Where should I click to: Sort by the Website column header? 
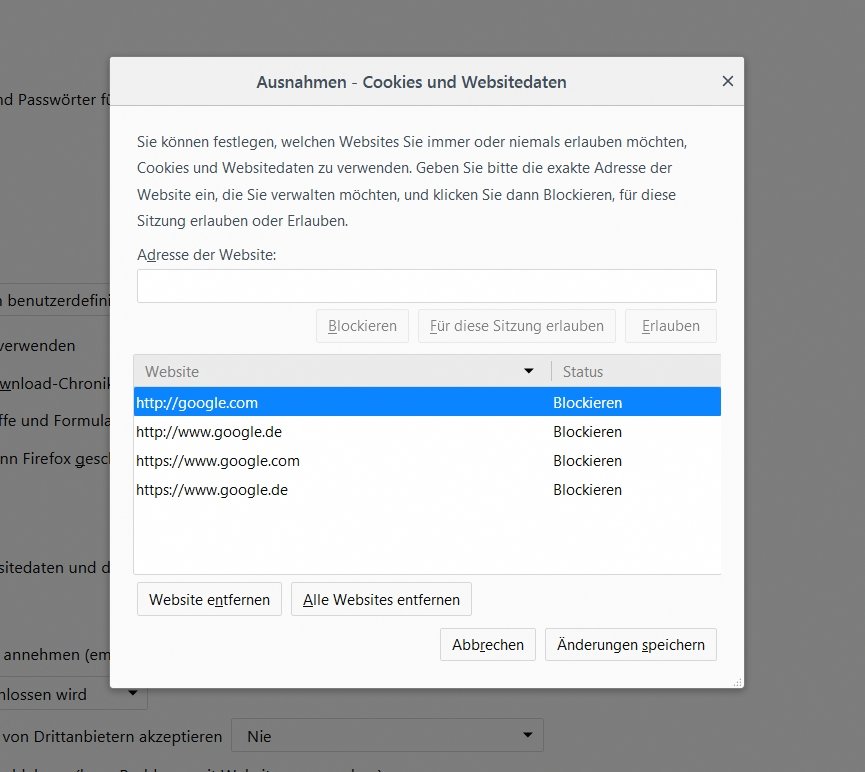330,372
